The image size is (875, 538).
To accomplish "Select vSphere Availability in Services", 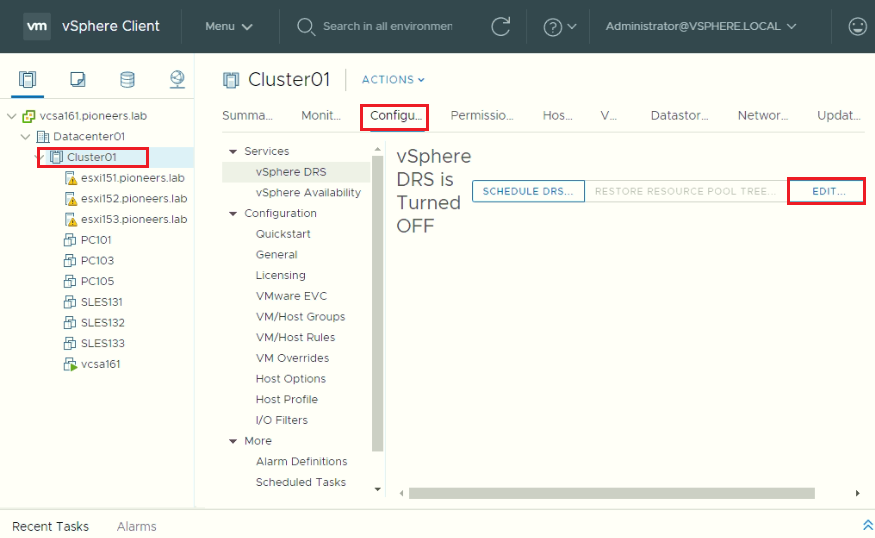I will tap(308, 193).
